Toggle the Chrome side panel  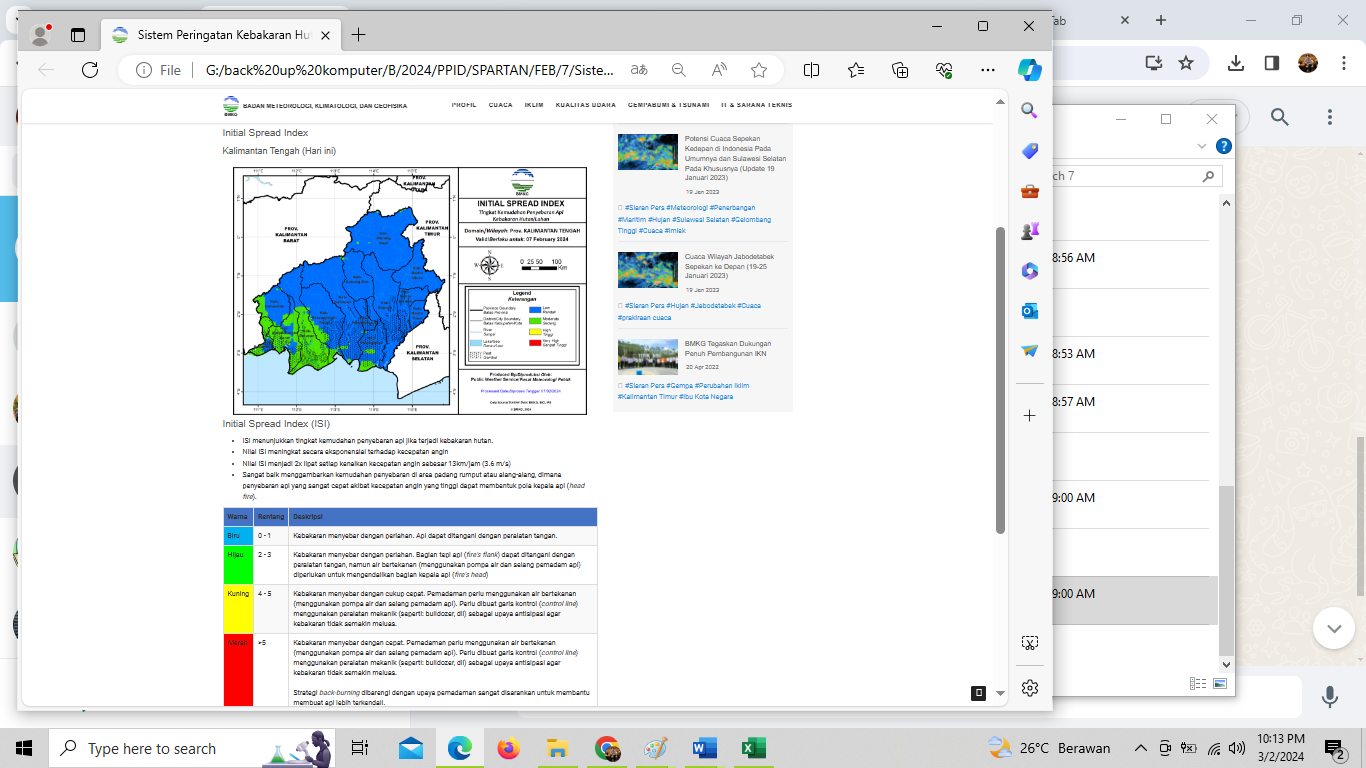1272,62
